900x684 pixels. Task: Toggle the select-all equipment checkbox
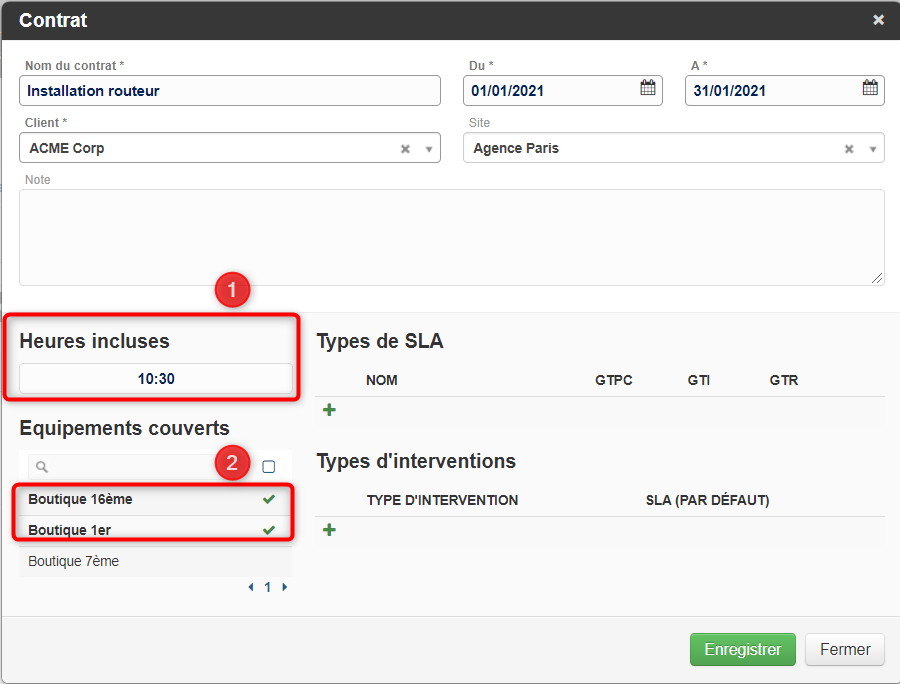tap(269, 467)
